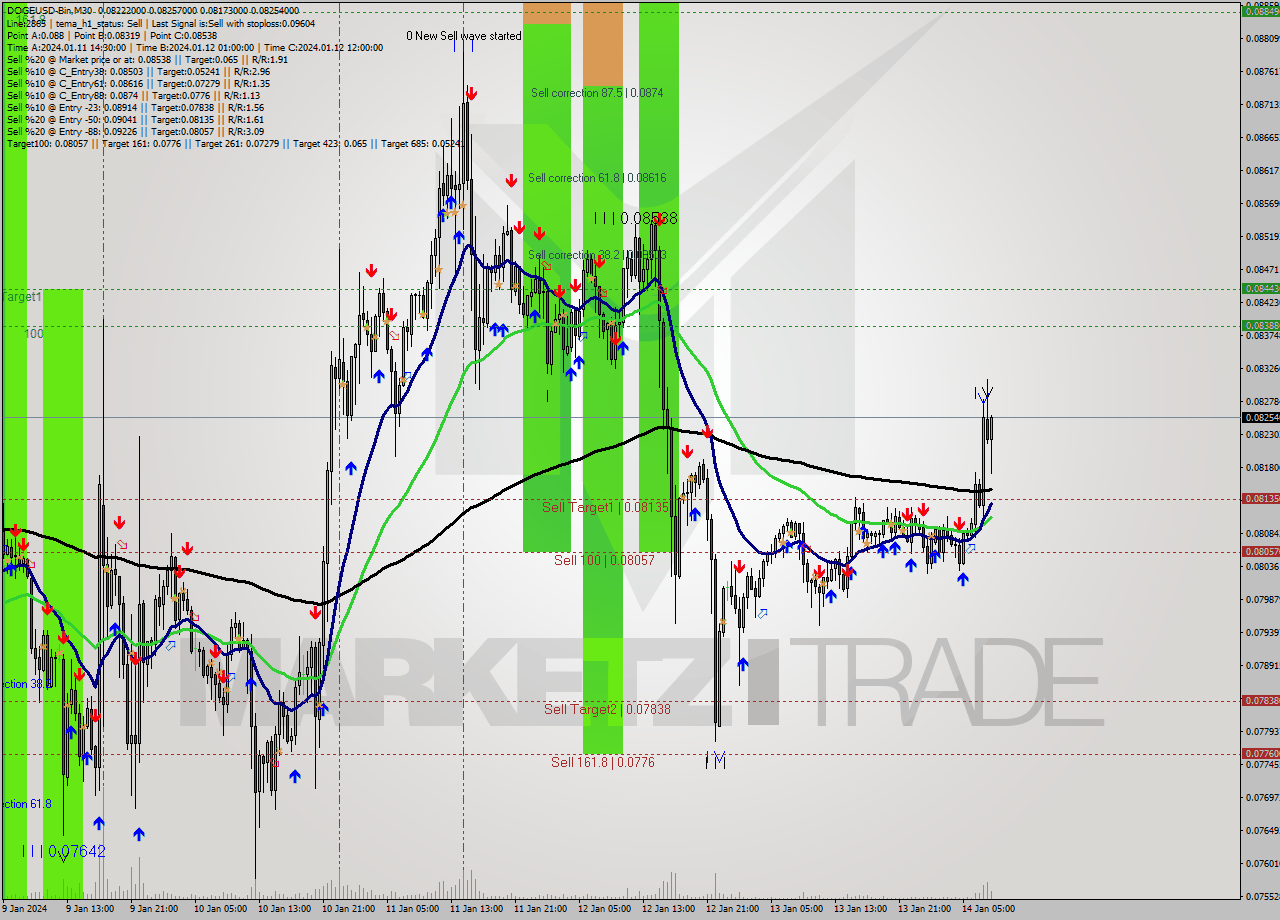Click the 0.07939 price axis label

(1263, 632)
